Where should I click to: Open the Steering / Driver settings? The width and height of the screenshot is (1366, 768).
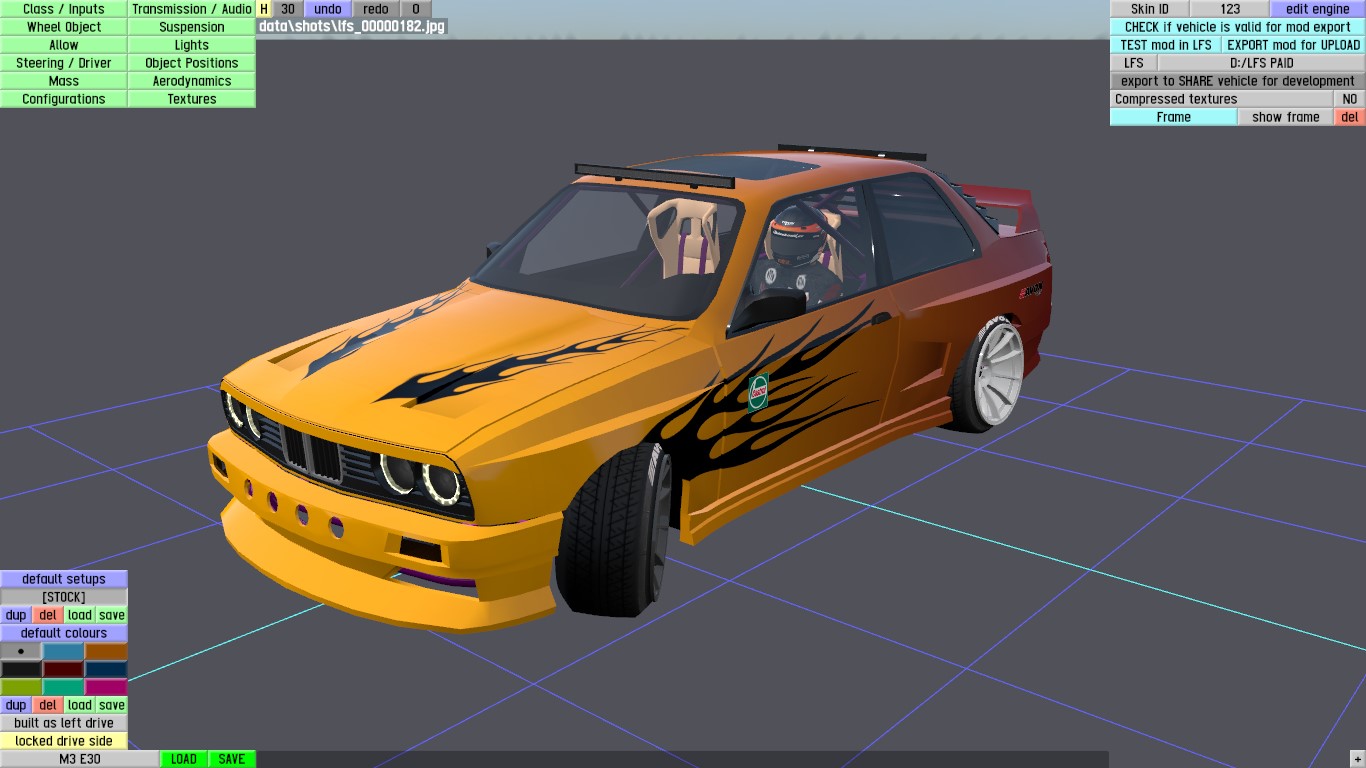pyautogui.click(x=63, y=63)
